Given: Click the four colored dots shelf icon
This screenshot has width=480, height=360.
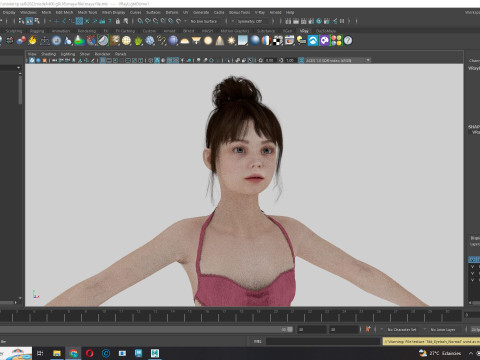Looking at the screenshot, I should pos(336,41).
